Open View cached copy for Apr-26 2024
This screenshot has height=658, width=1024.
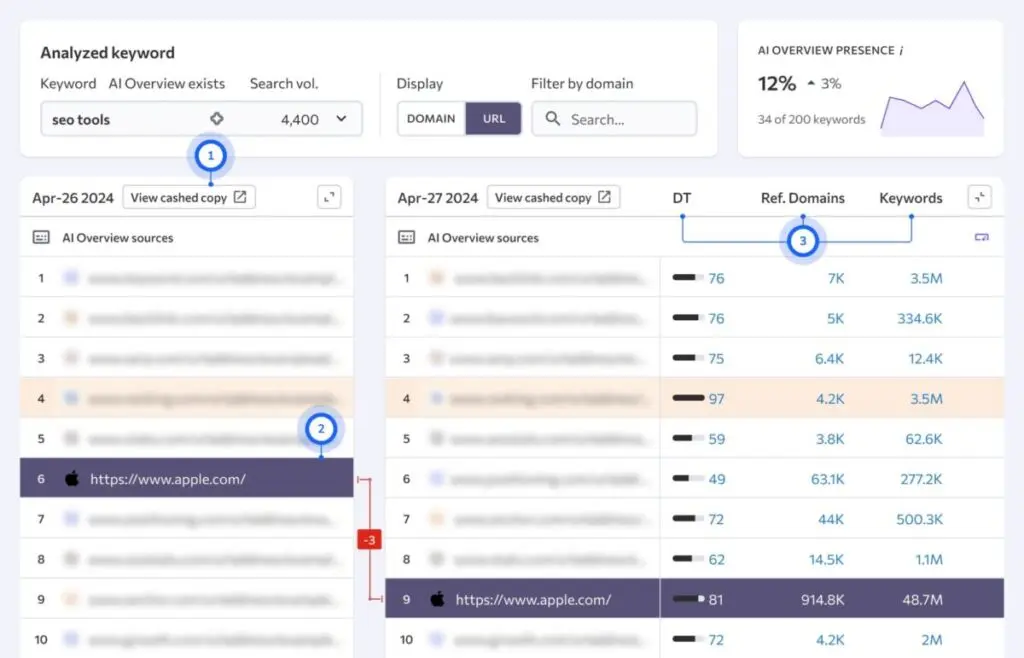click(189, 197)
